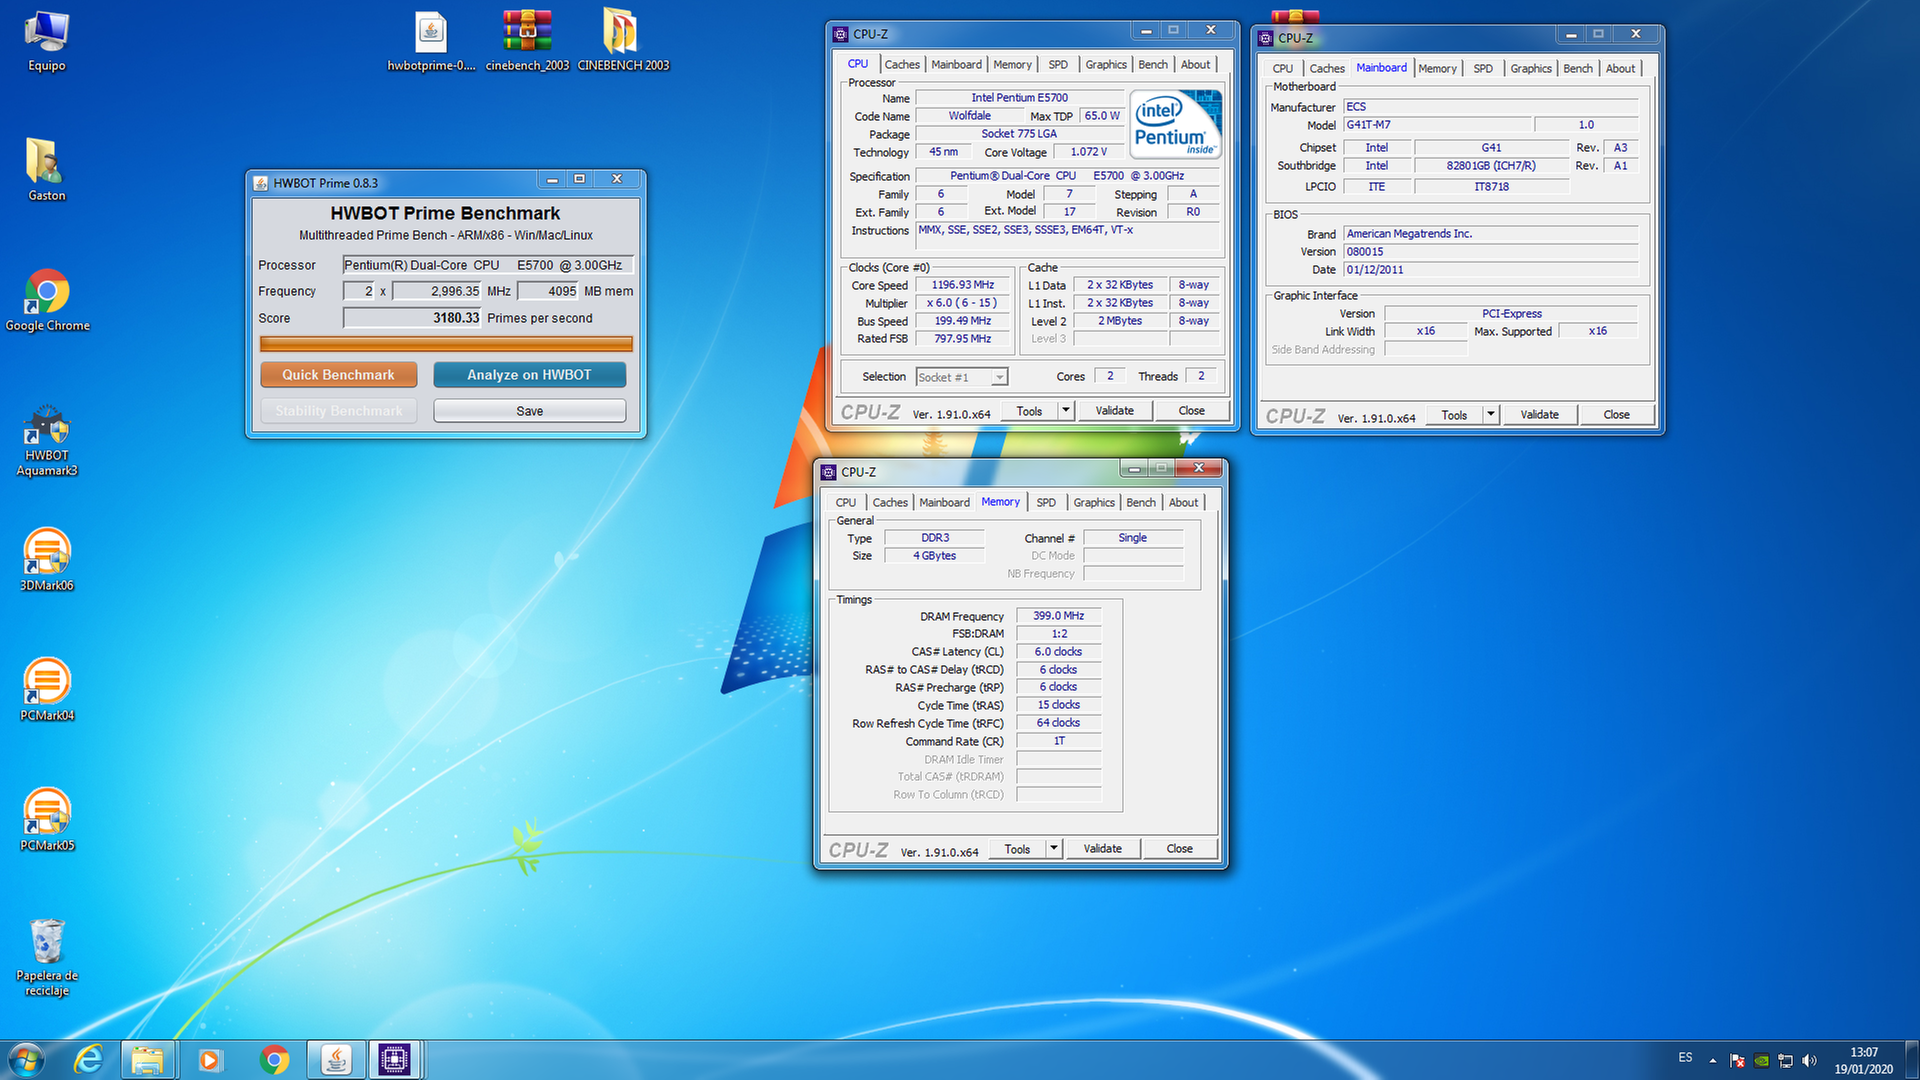Click ES language indicator in tray

coord(1685,1057)
